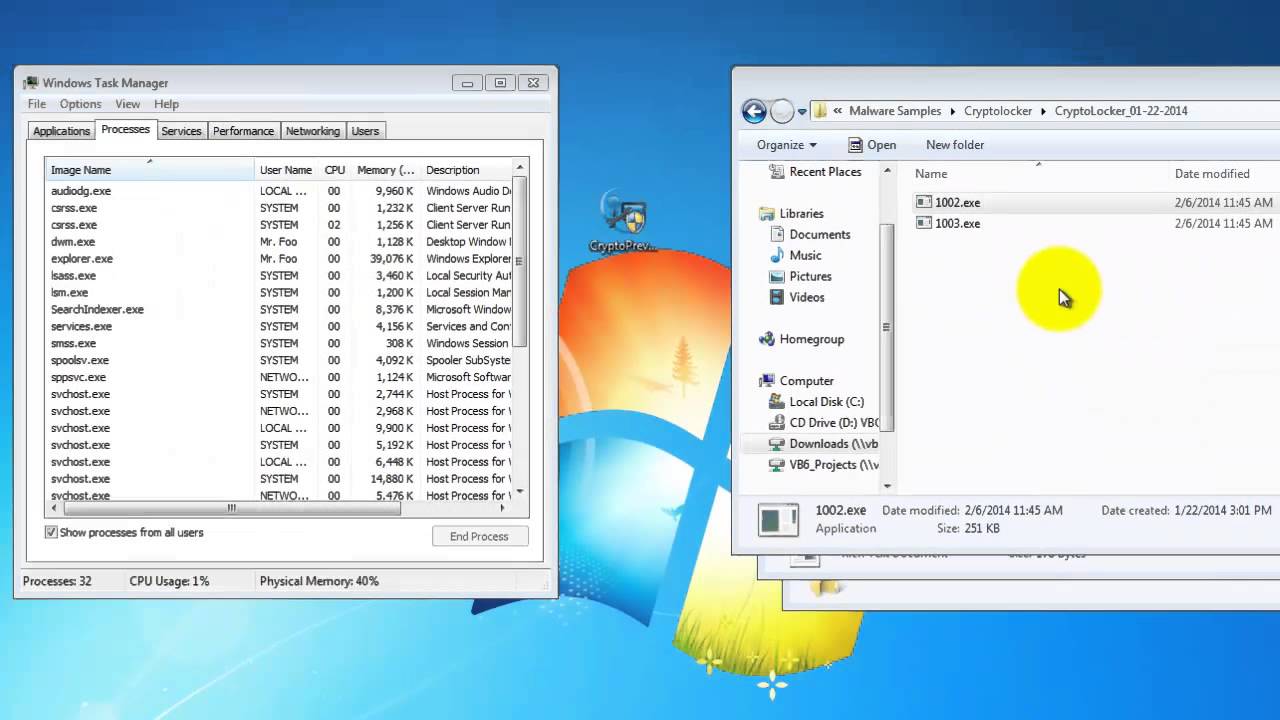Select the Libraries icon in the sidebar
This screenshot has height=720, width=1280.
pos(767,213)
